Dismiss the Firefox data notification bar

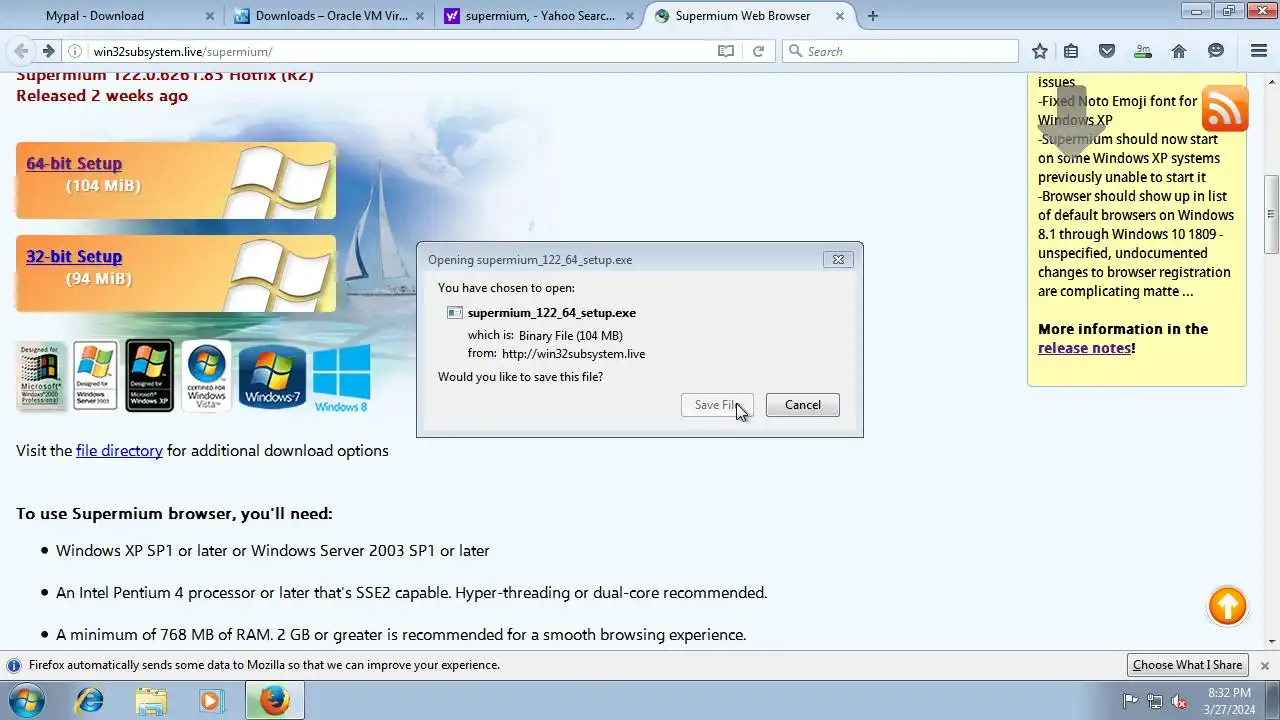[x=1264, y=665]
